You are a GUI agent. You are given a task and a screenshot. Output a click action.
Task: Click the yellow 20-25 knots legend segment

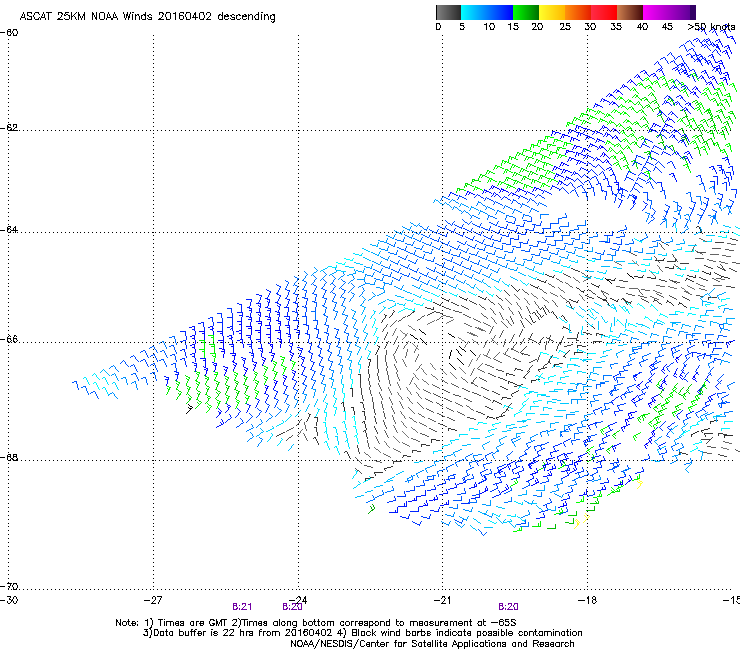tap(552, 12)
